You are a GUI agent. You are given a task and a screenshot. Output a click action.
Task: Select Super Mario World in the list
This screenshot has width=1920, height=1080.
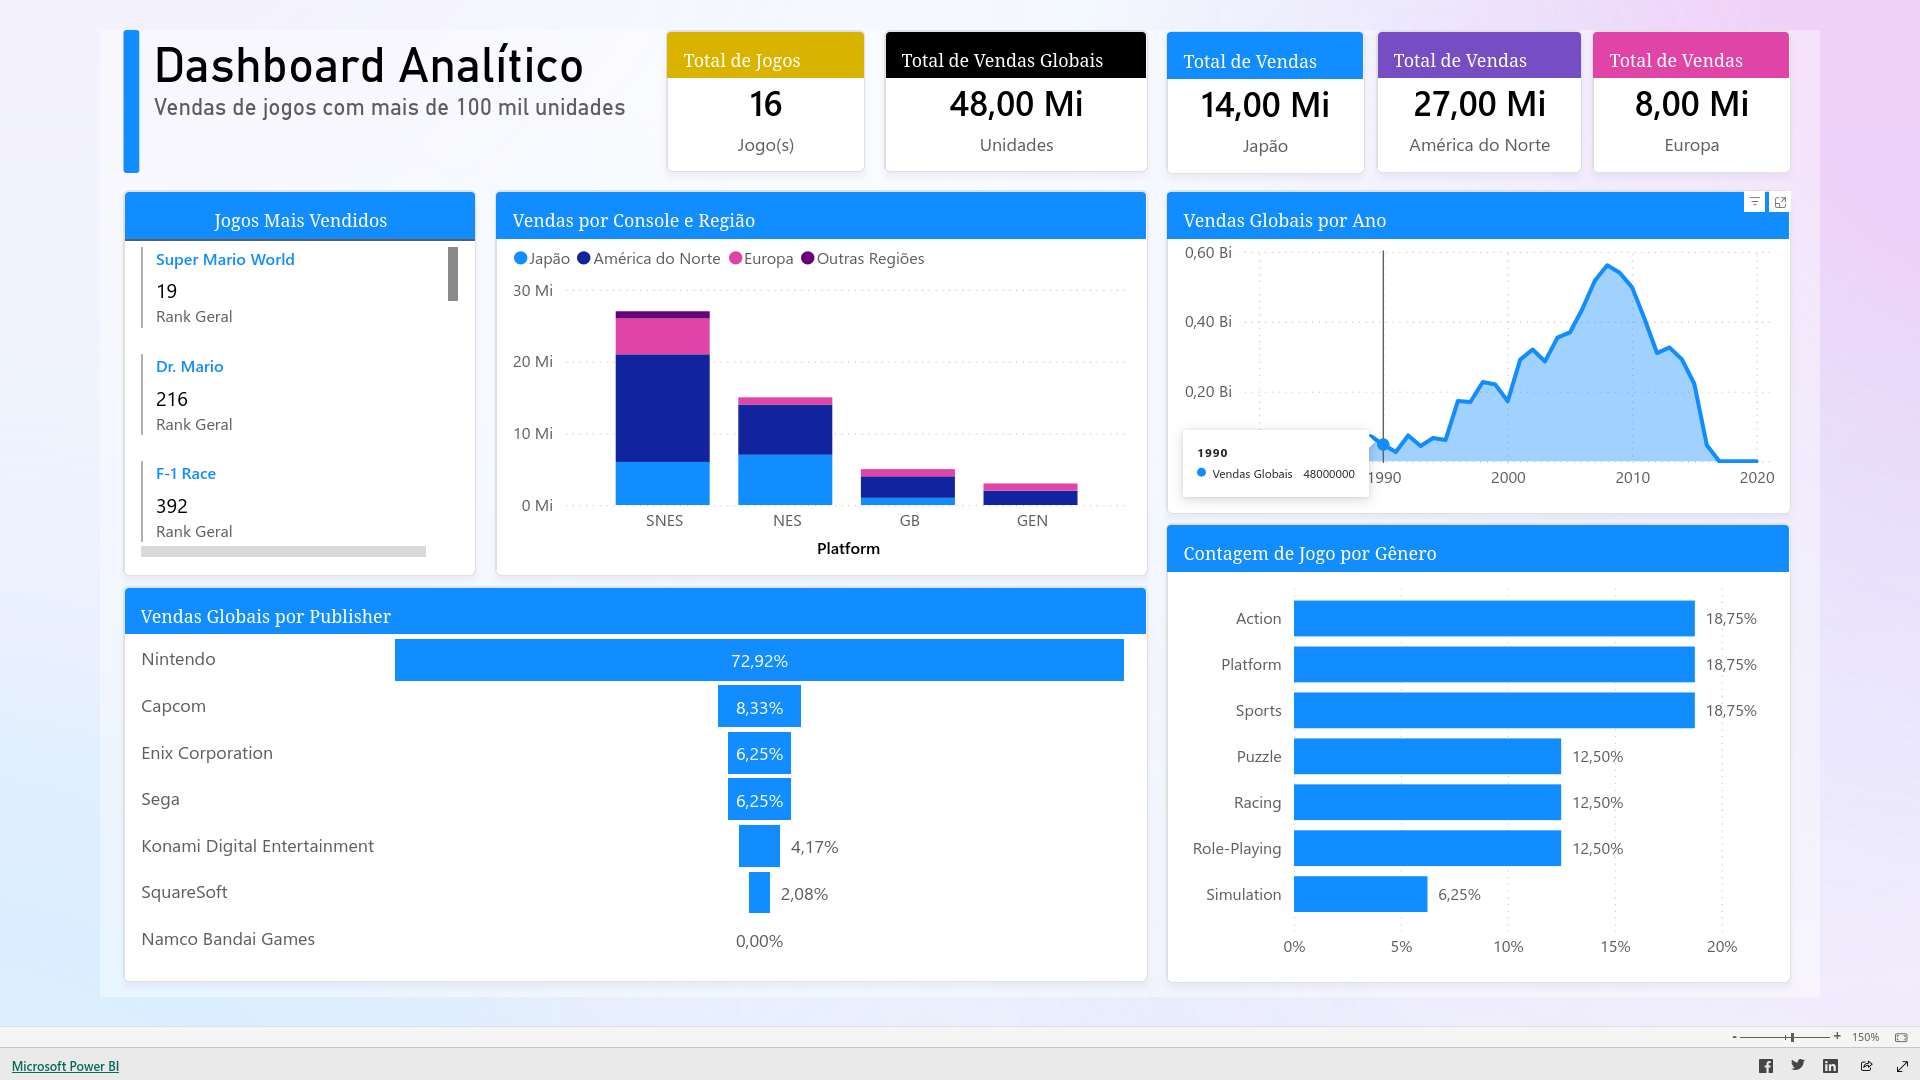coord(225,259)
